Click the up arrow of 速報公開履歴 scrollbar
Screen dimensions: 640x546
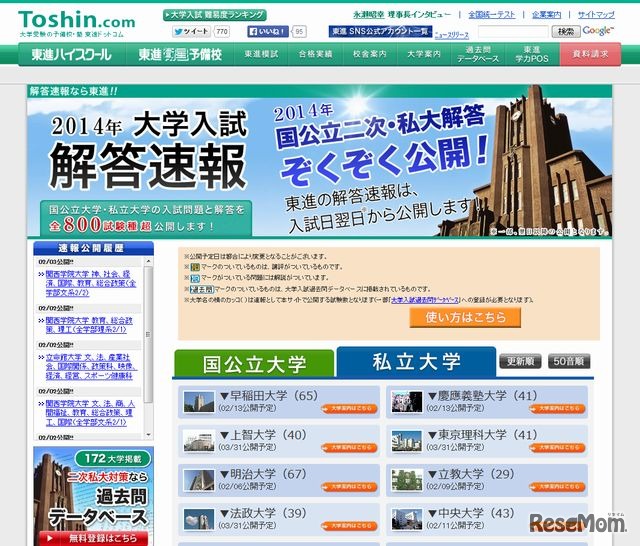(148, 261)
